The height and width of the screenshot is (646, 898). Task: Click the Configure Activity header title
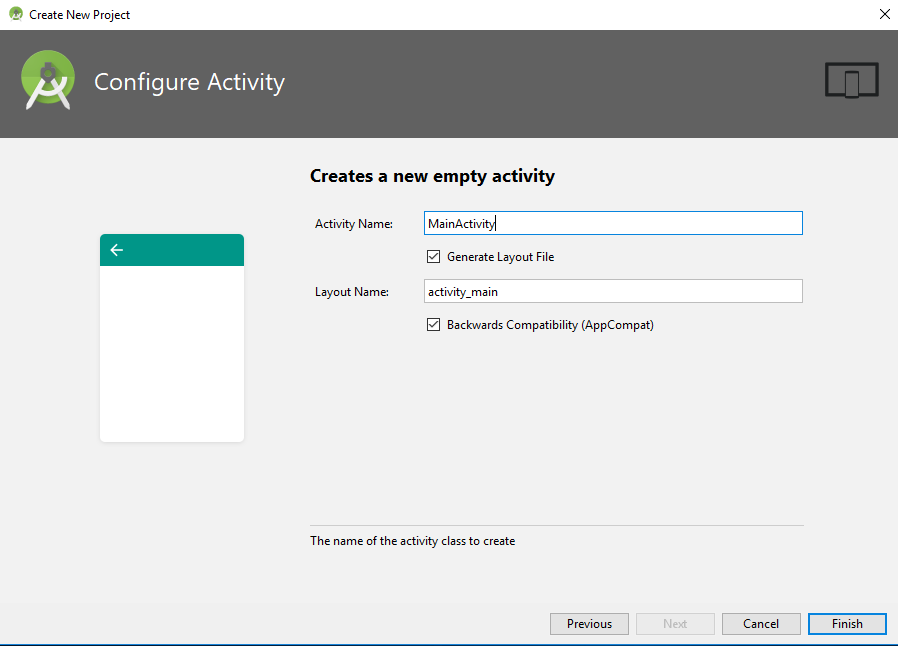pos(189,82)
